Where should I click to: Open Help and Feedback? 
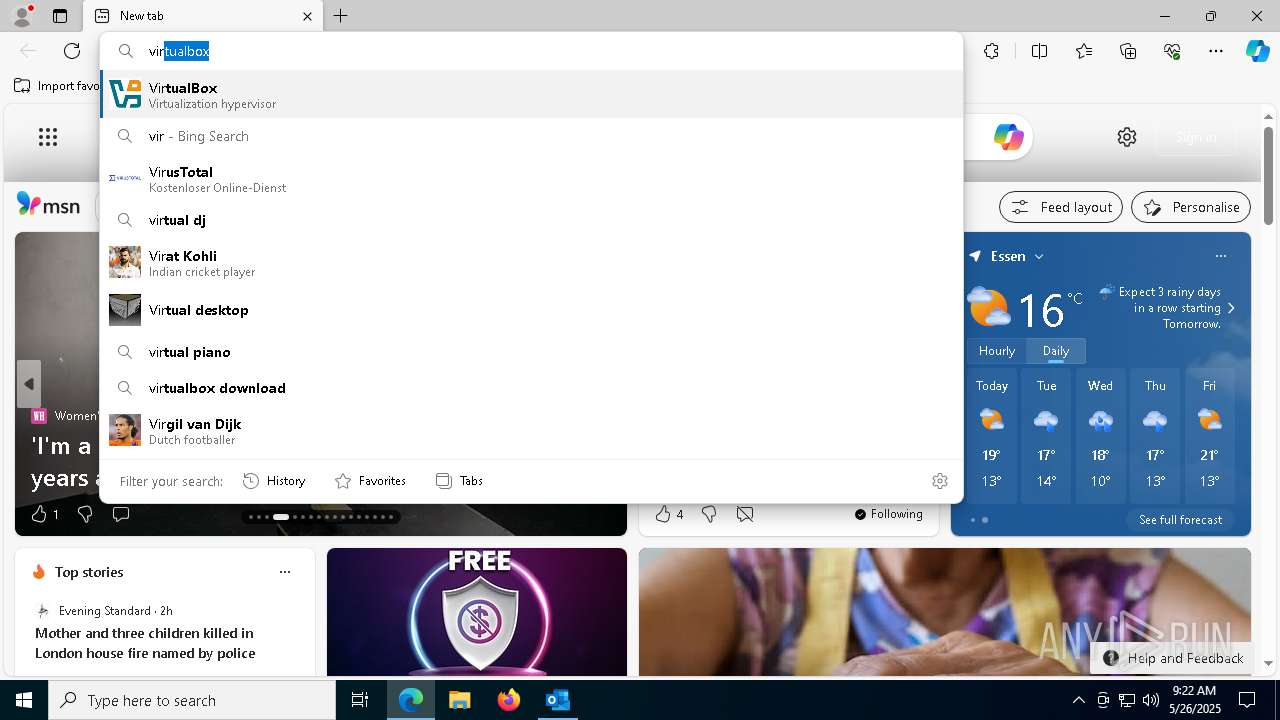pyautogui.click(x=1173, y=658)
